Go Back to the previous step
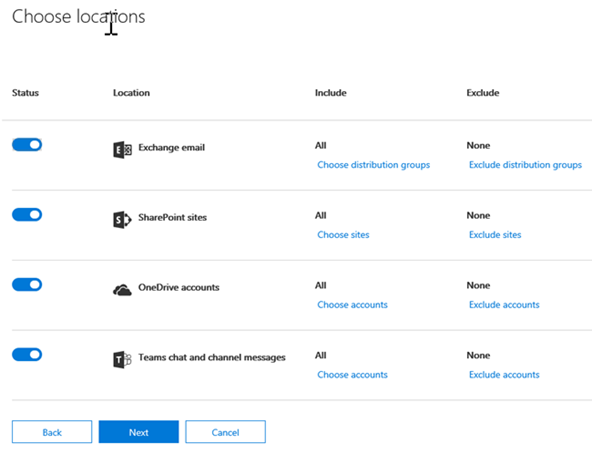The image size is (592, 454). (52, 432)
